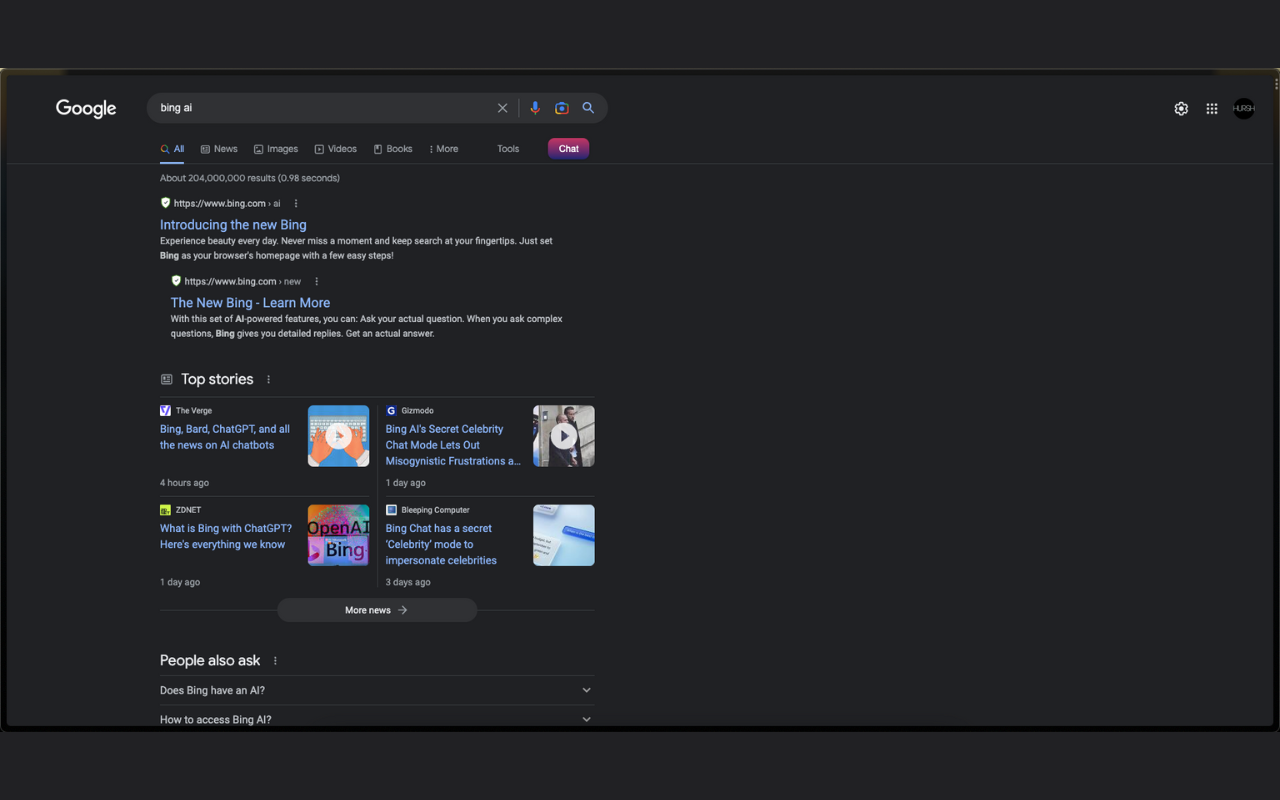Select the All results tab
Image resolution: width=1280 pixels, height=800 pixels.
coord(172,149)
